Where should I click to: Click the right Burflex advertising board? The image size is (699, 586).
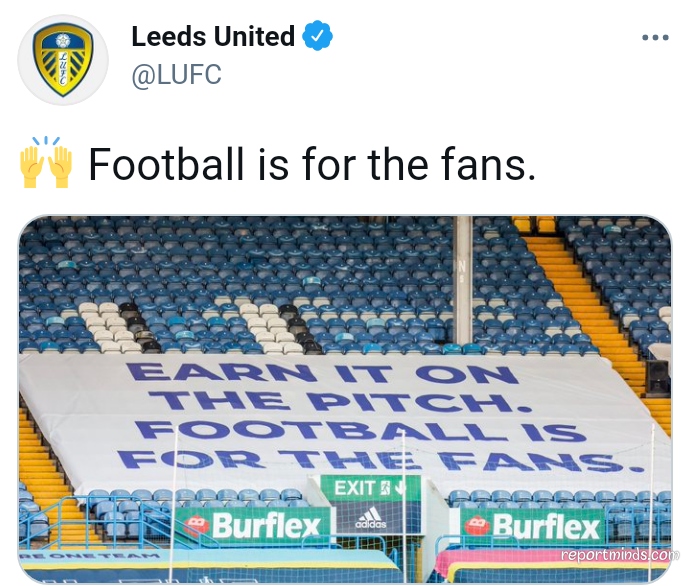coord(532,526)
